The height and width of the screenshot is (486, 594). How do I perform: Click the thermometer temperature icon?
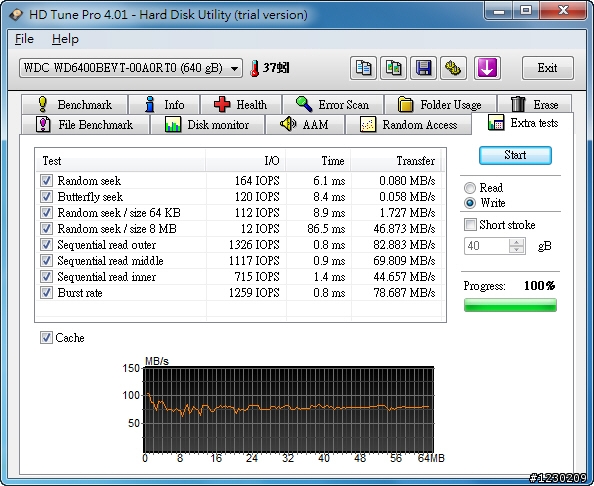pyautogui.click(x=255, y=68)
